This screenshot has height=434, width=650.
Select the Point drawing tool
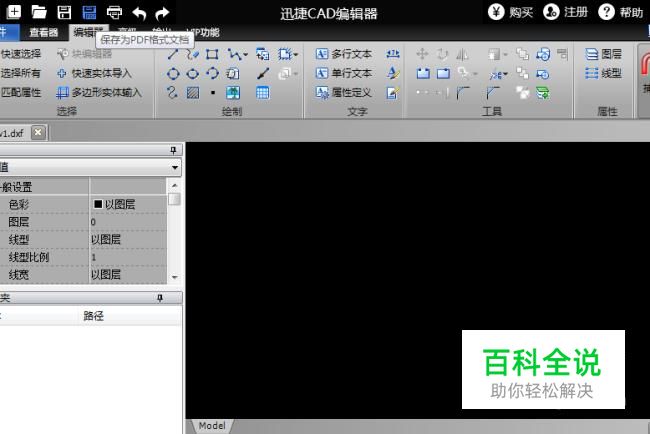pos(213,92)
